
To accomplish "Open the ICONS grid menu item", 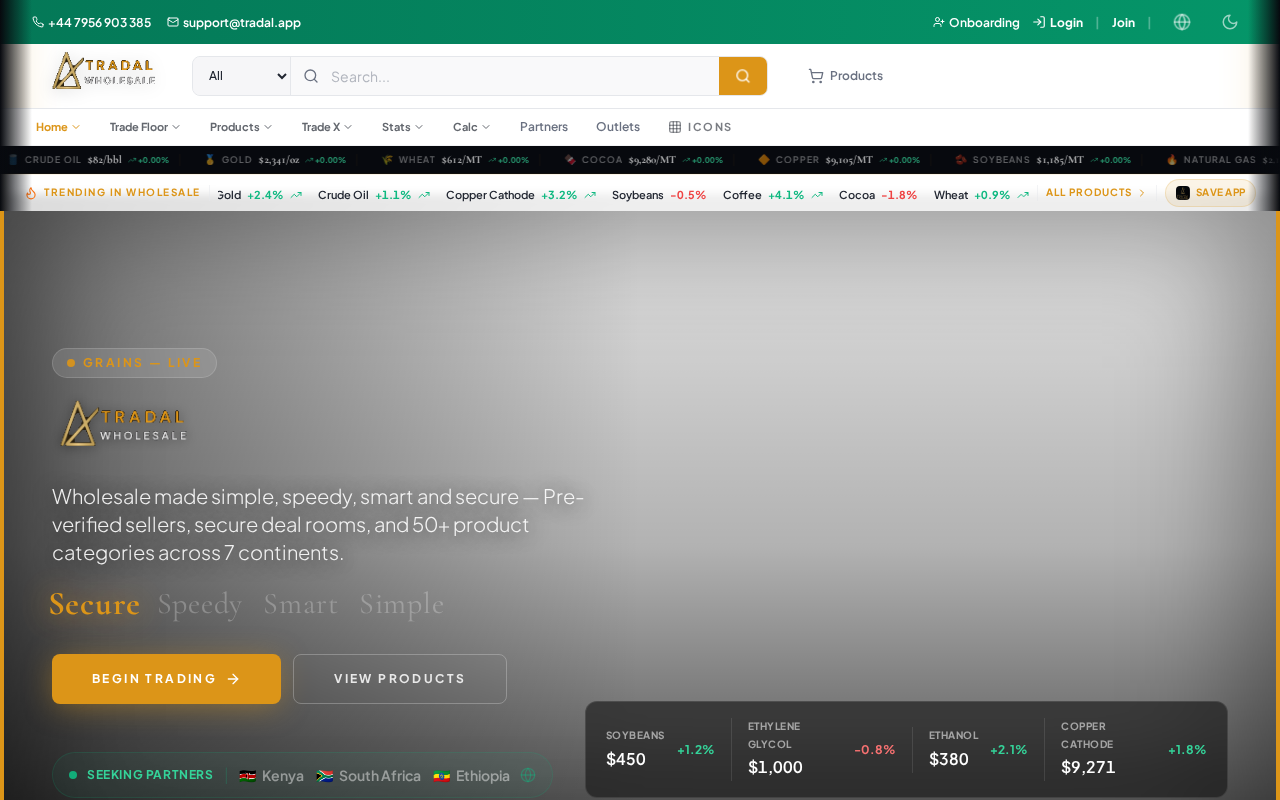I will (x=700, y=127).
